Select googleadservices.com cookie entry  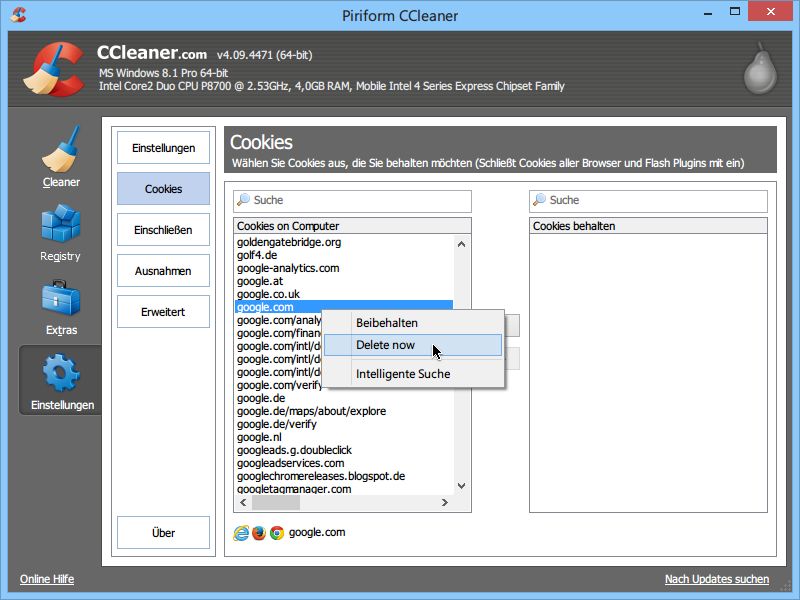point(290,463)
